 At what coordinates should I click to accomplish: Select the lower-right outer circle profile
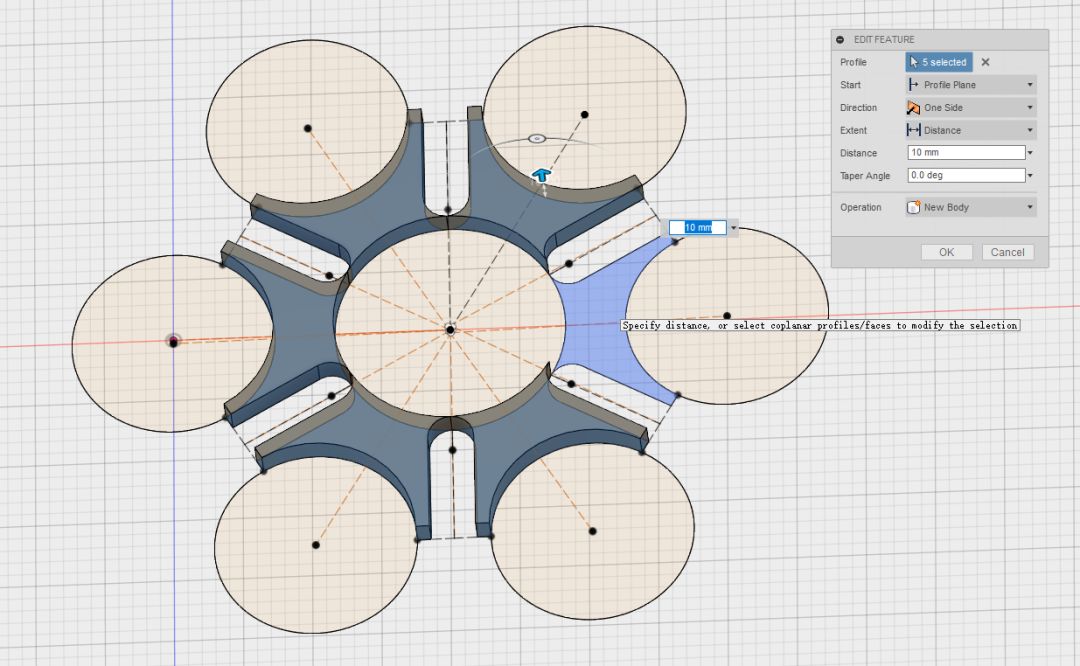click(x=592, y=531)
